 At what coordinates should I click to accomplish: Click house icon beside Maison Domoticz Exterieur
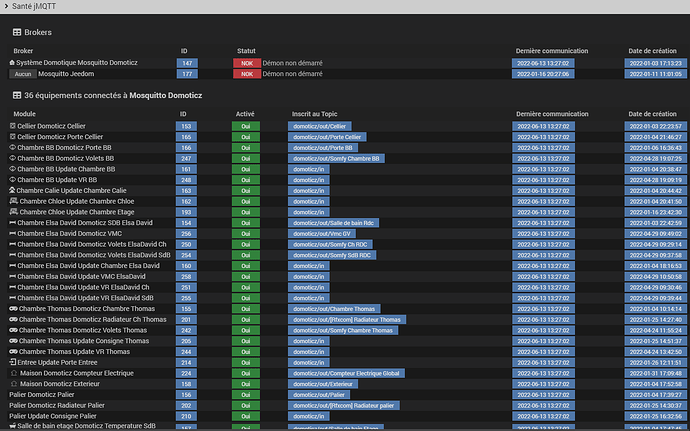point(14,384)
